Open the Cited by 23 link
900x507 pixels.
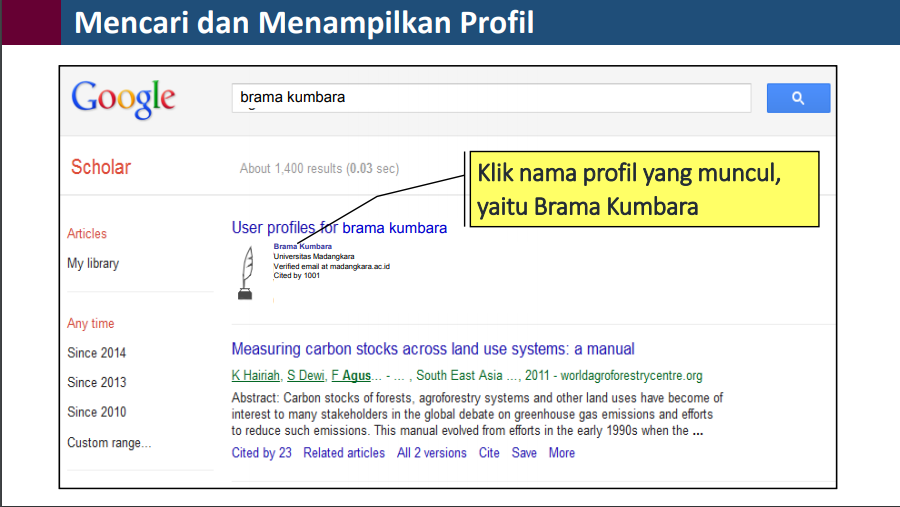pyautogui.click(x=262, y=453)
